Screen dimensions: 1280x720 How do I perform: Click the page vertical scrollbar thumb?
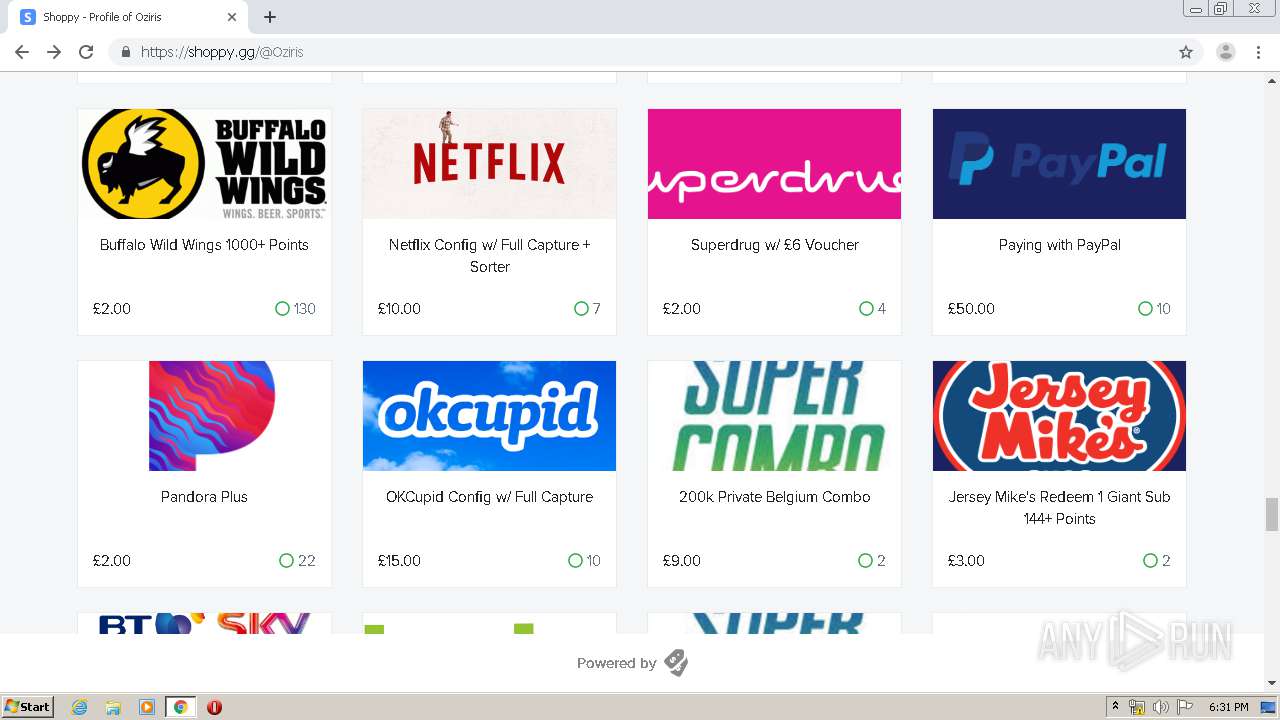tap(1272, 515)
